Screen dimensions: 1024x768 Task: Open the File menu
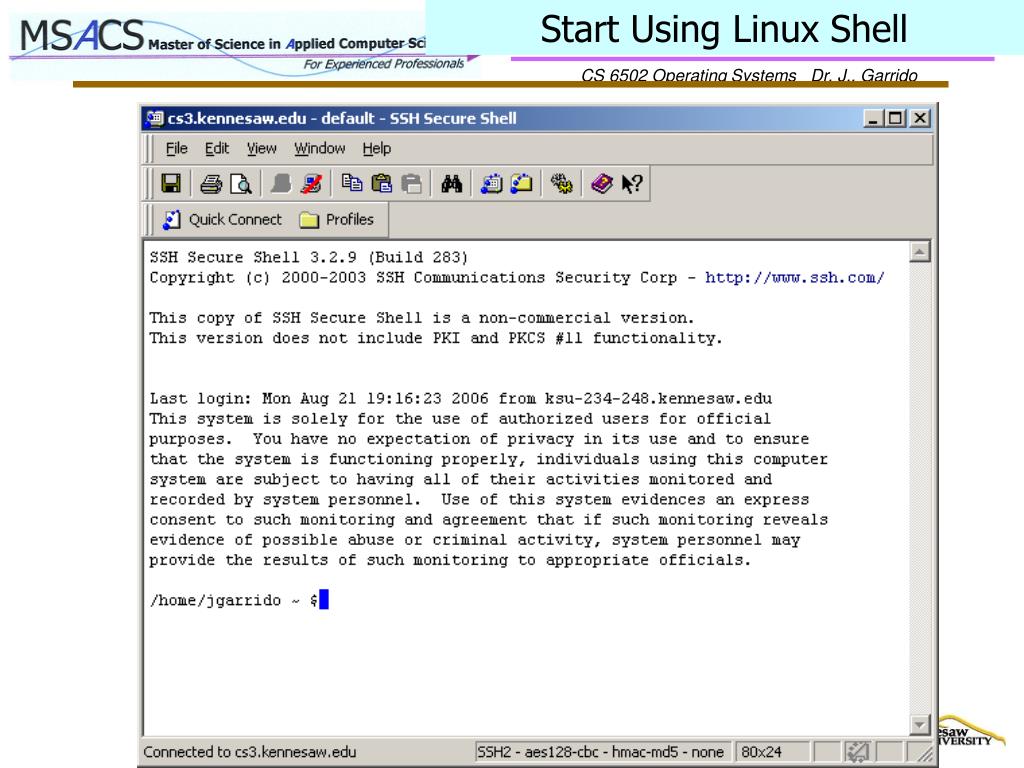[x=176, y=149]
